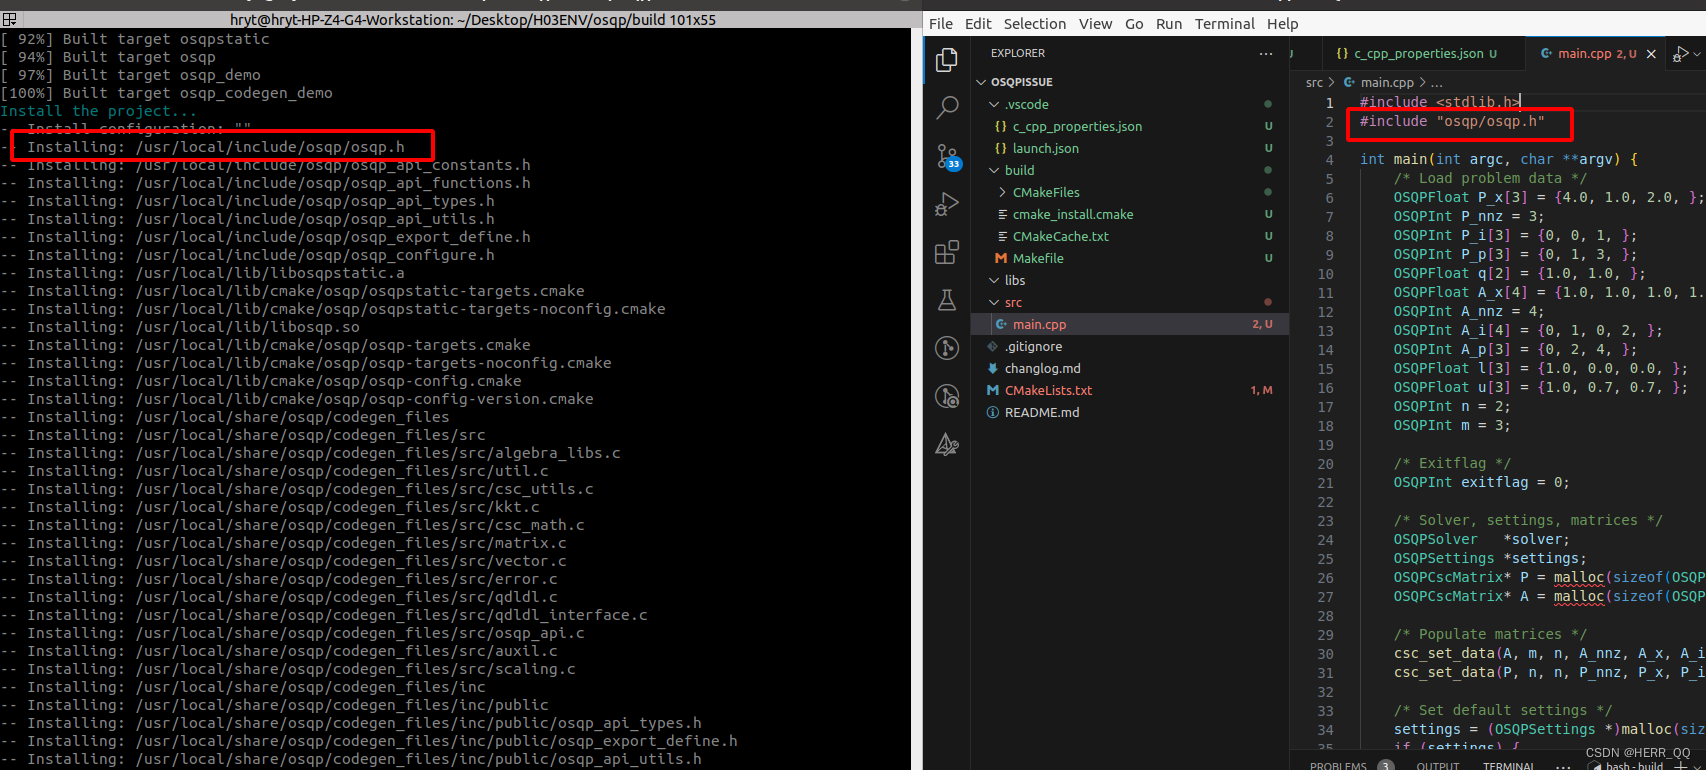The height and width of the screenshot is (770, 1706).
Task: Open the Edit menu
Action: 978,24
